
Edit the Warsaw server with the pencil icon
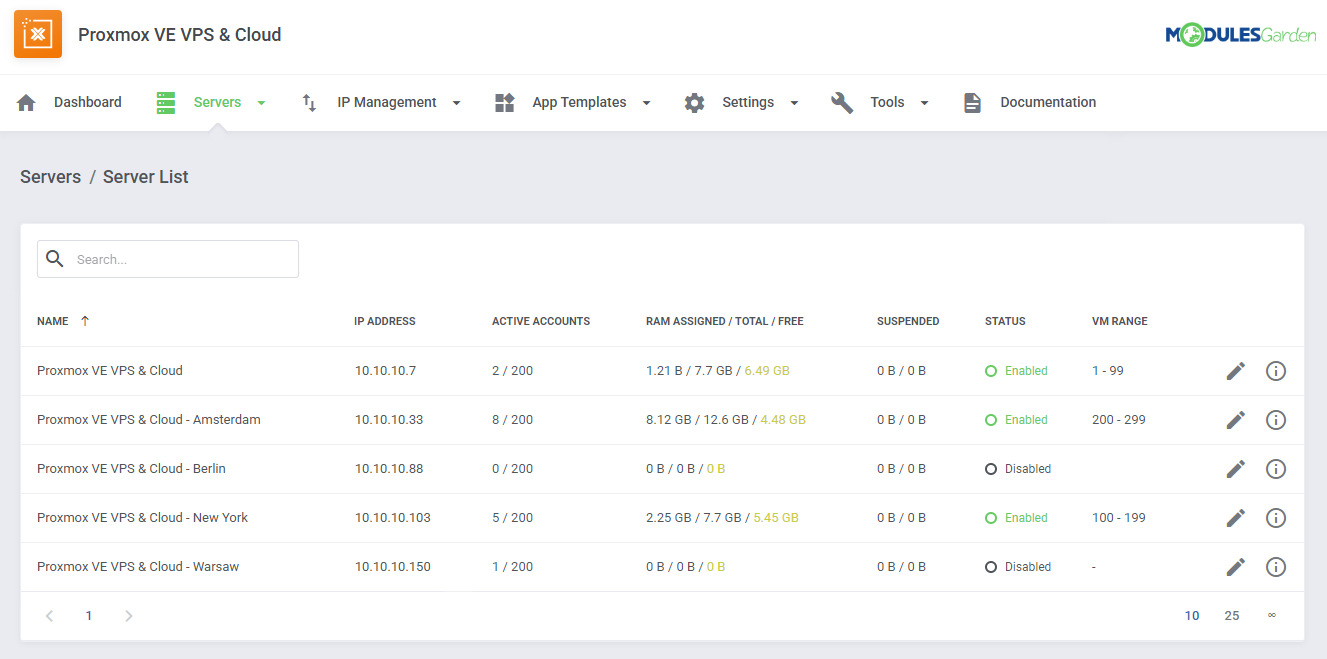coord(1235,566)
